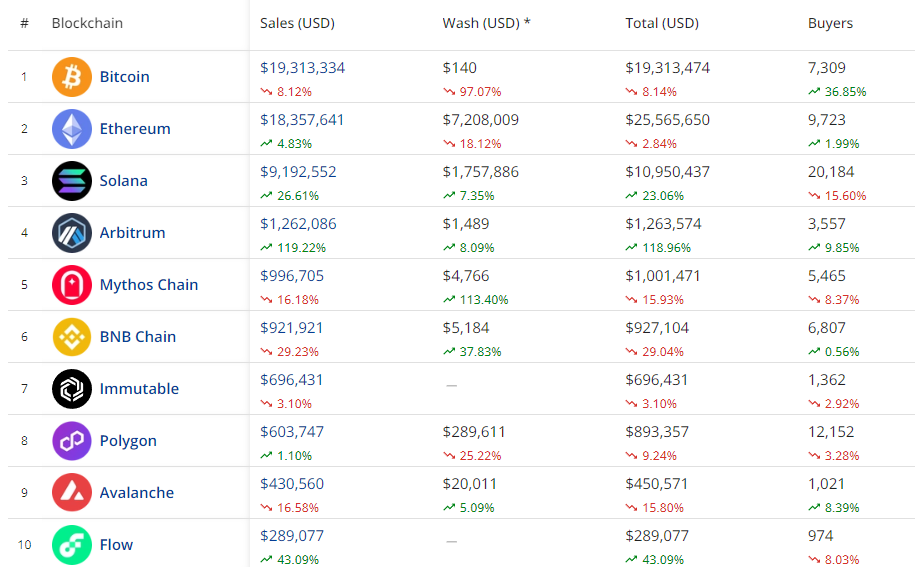
Task: Click Ethereum buyers count 9,723
Action: (x=826, y=120)
